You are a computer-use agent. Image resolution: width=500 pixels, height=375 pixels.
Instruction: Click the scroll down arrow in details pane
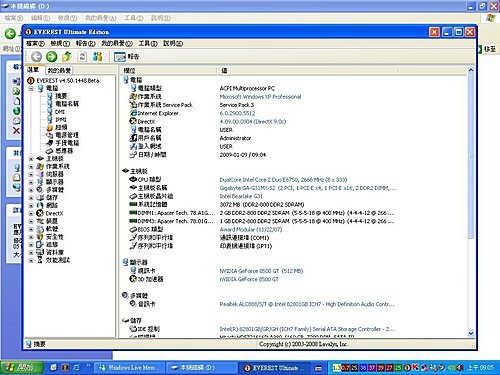pyautogui.click(x=471, y=333)
